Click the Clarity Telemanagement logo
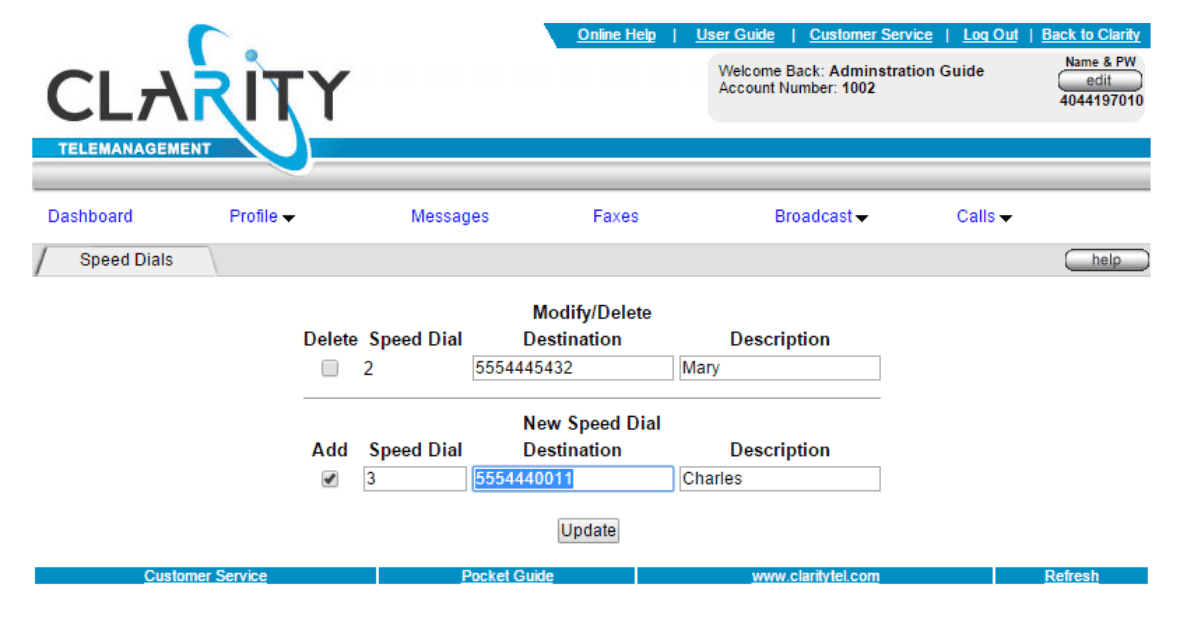The image size is (1178, 622). pos(197,98)
